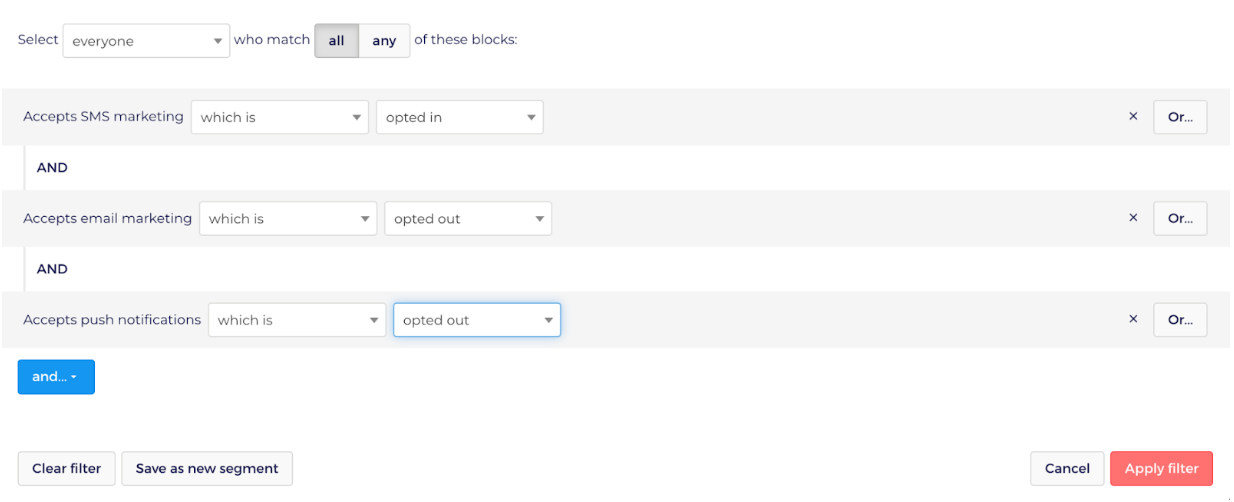This screenshot has height=502, width=1234.
Task: Remove the Accepts push notifications block
Action: point(1133,320)
